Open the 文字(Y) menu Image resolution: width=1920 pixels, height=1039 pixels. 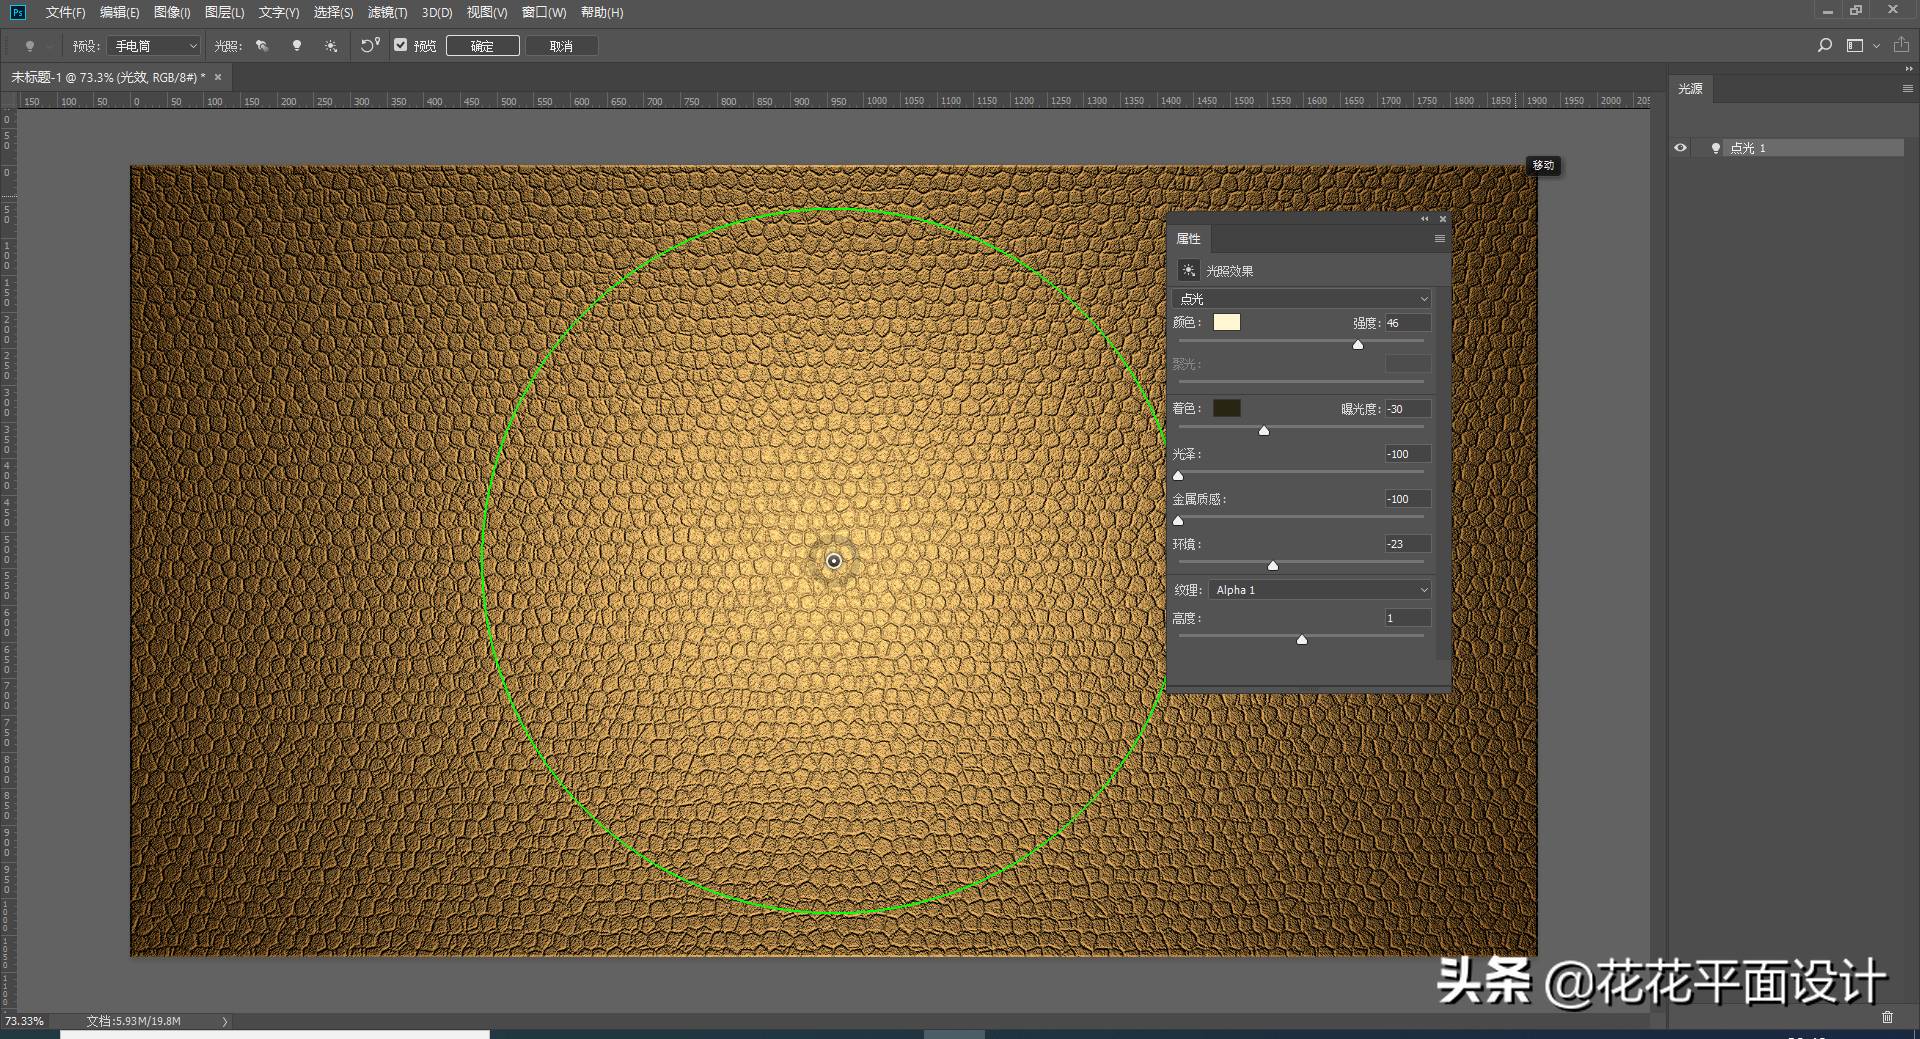[x=279, y=13]
